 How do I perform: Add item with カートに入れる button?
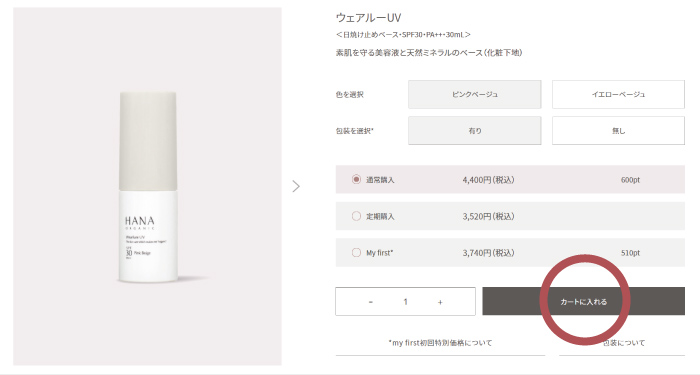583,301
